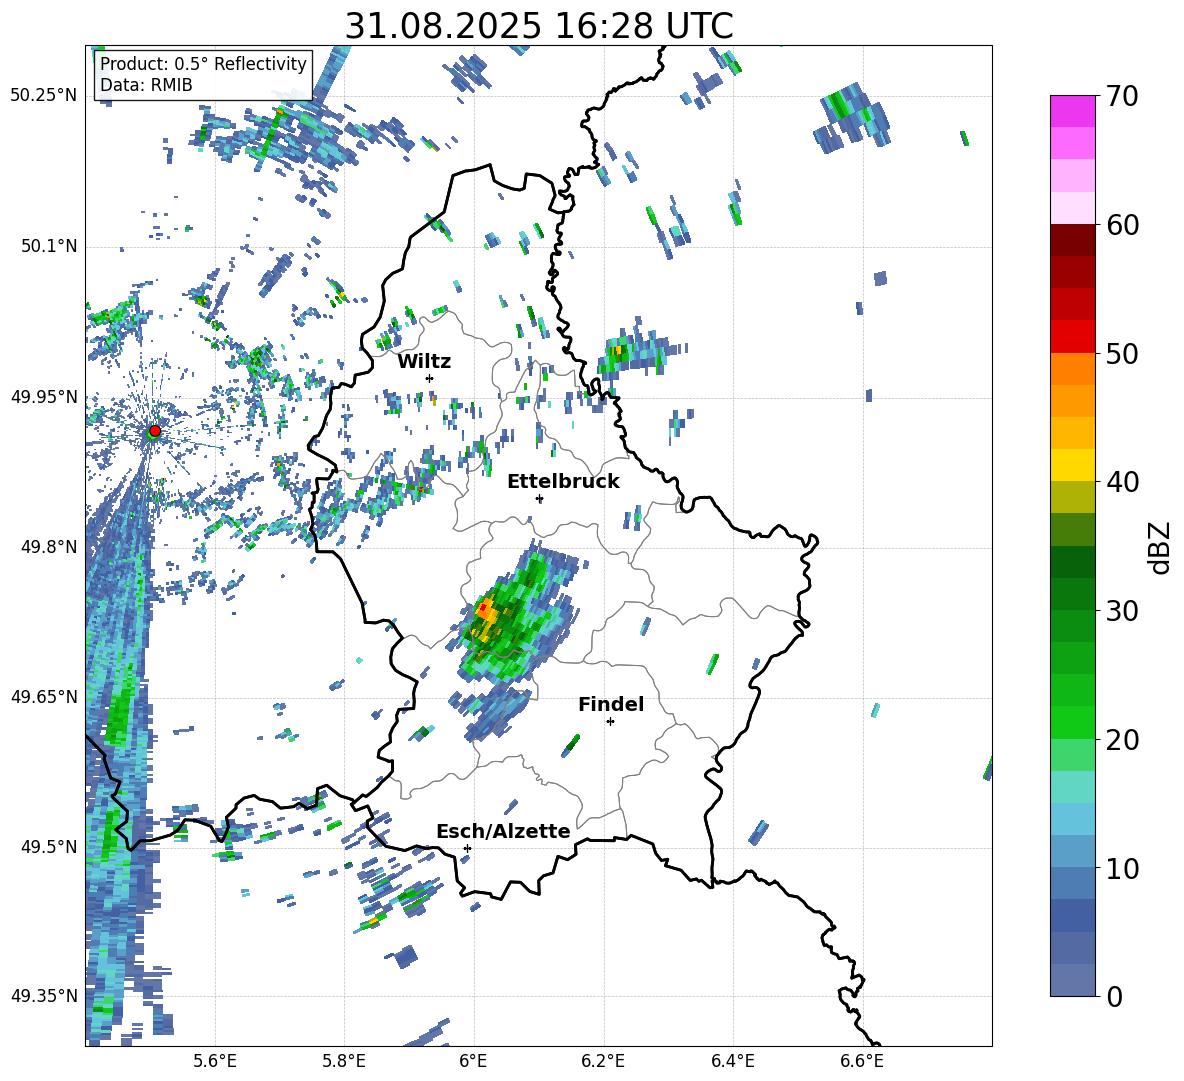Click the colorbar value 10
Image resolution: width=1184 pixels, height=1081 pixels.
click(x=1123, y=868)
